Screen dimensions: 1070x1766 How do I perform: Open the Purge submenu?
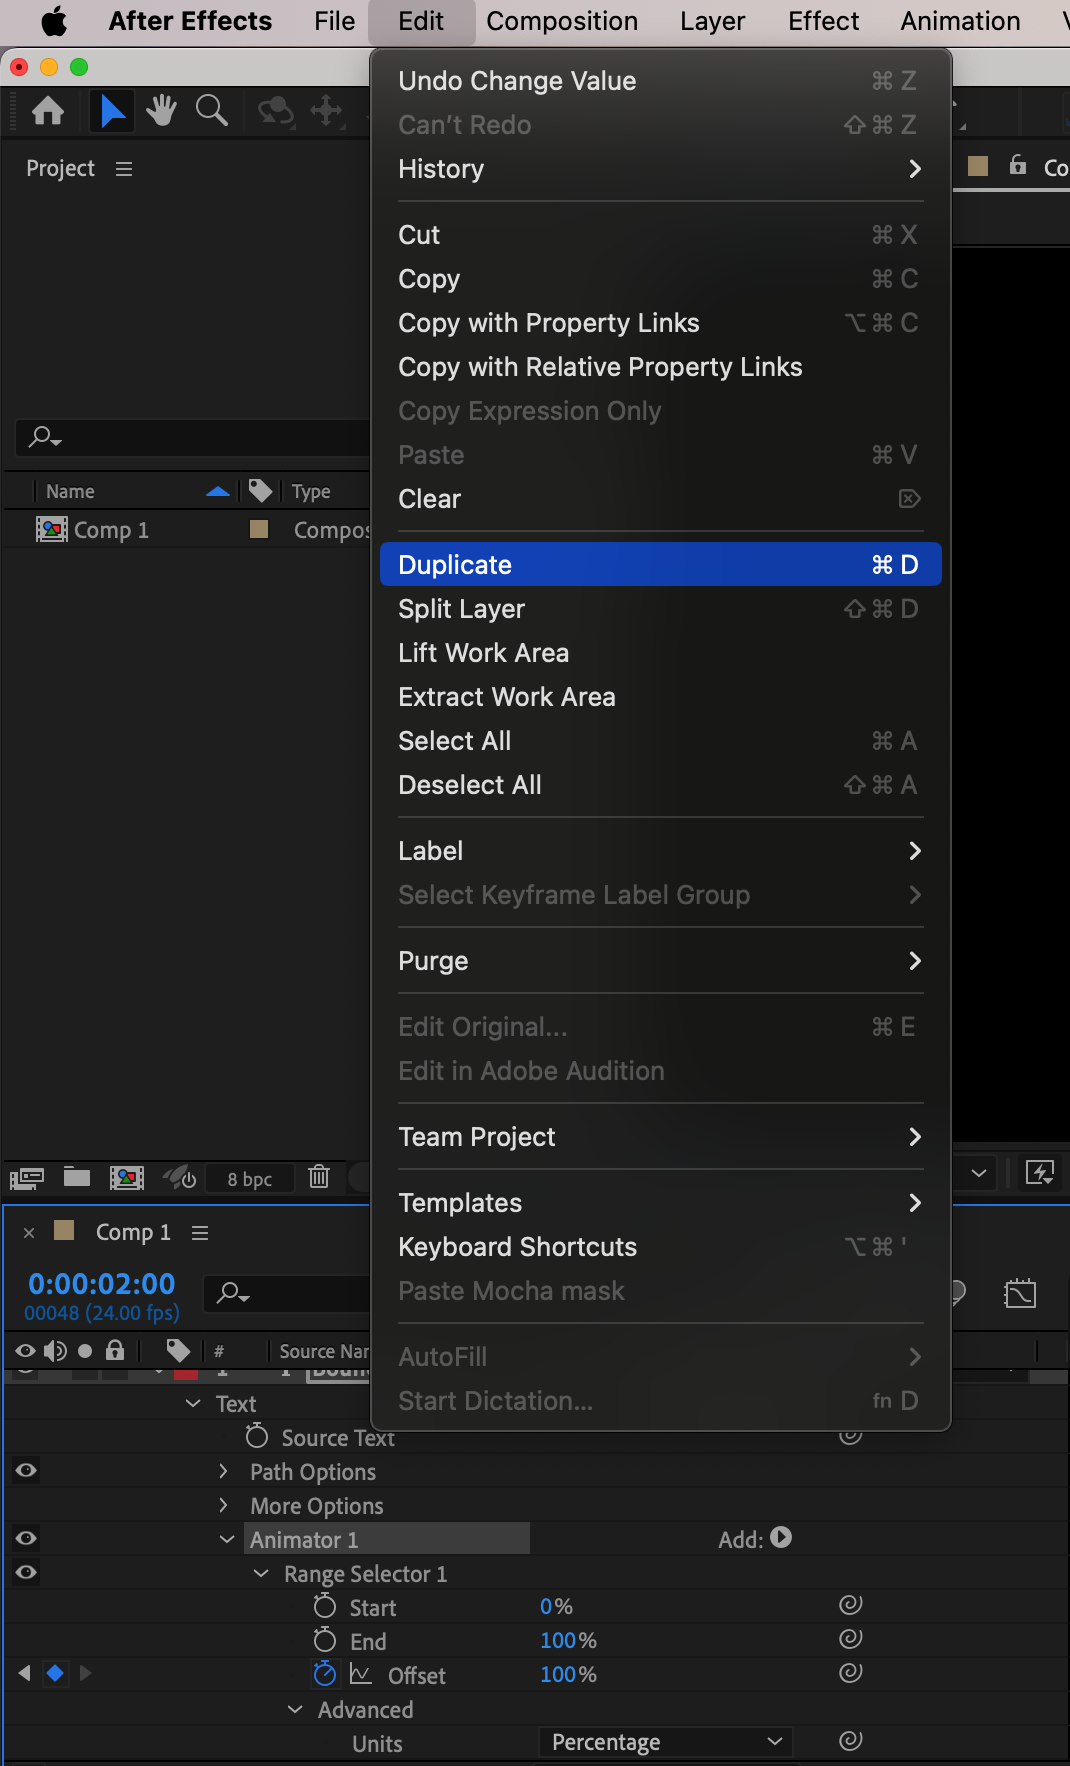click(661, 960)
